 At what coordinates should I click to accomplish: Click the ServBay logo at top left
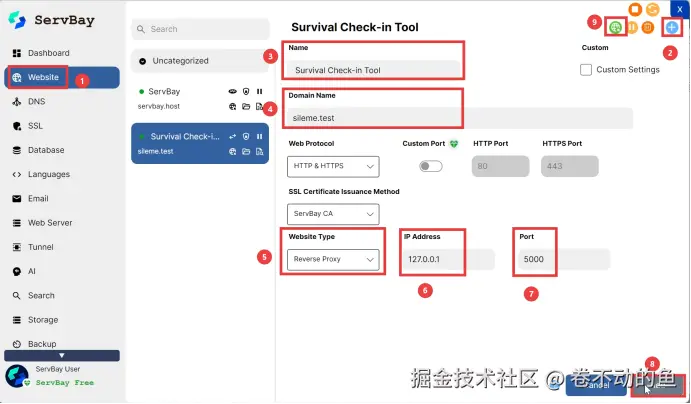51,20
